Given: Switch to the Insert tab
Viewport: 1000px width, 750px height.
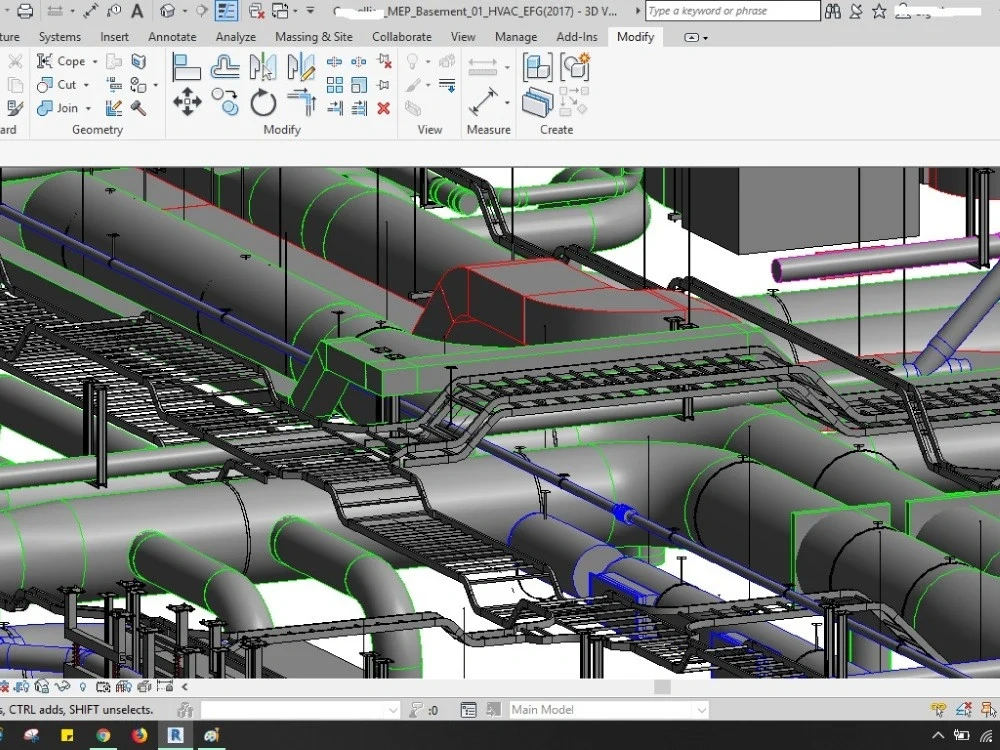Looking at the screenshot, I should click(114, 37).
